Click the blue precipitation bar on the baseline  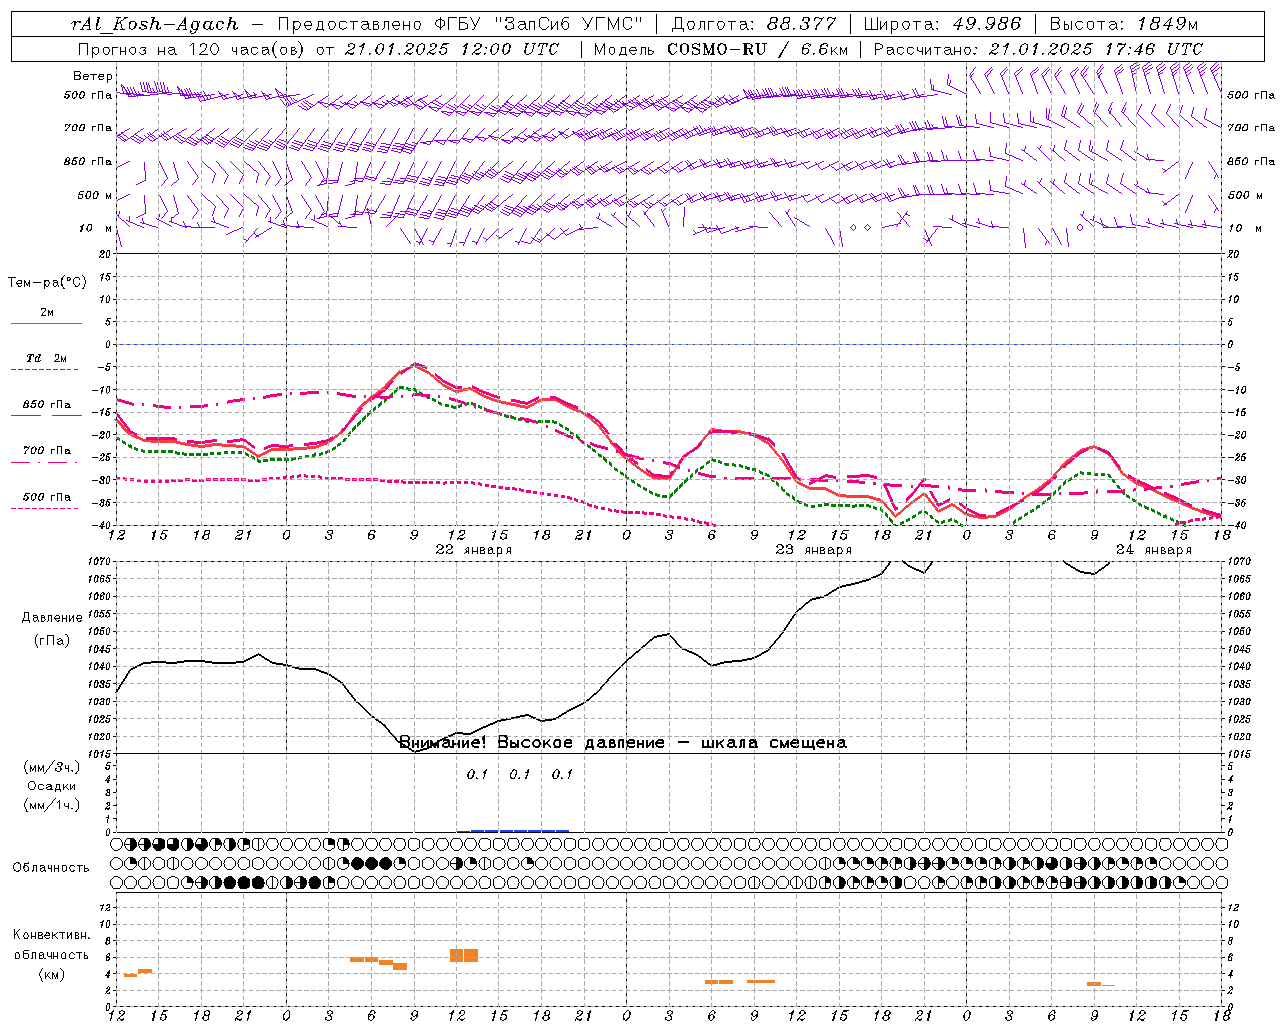[x=513, y=830]
